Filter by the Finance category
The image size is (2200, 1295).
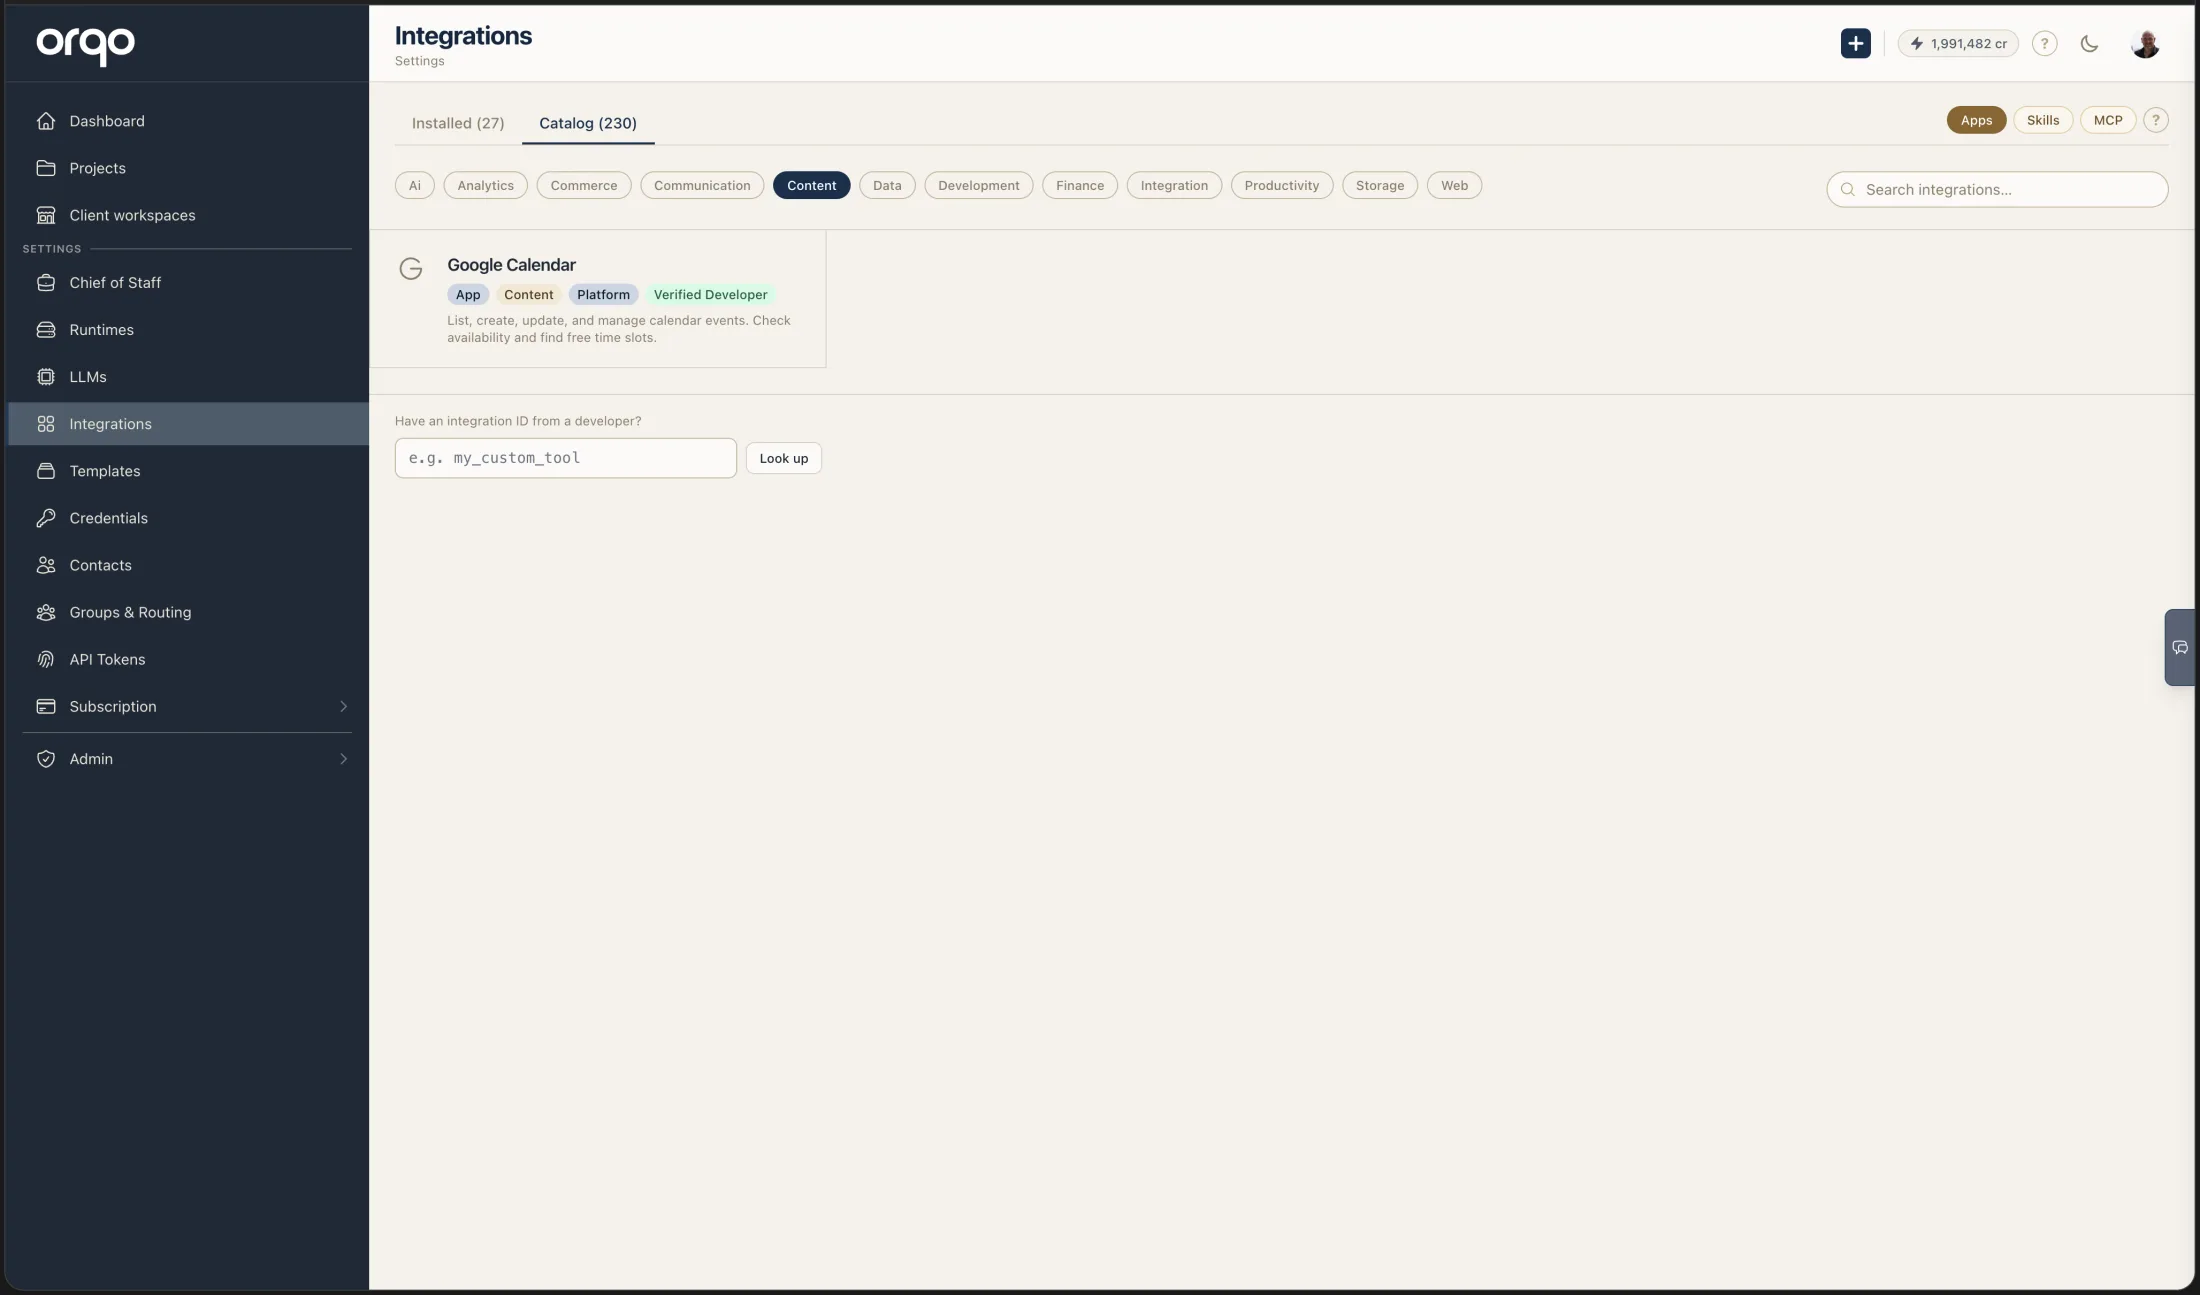point(1080,185)
